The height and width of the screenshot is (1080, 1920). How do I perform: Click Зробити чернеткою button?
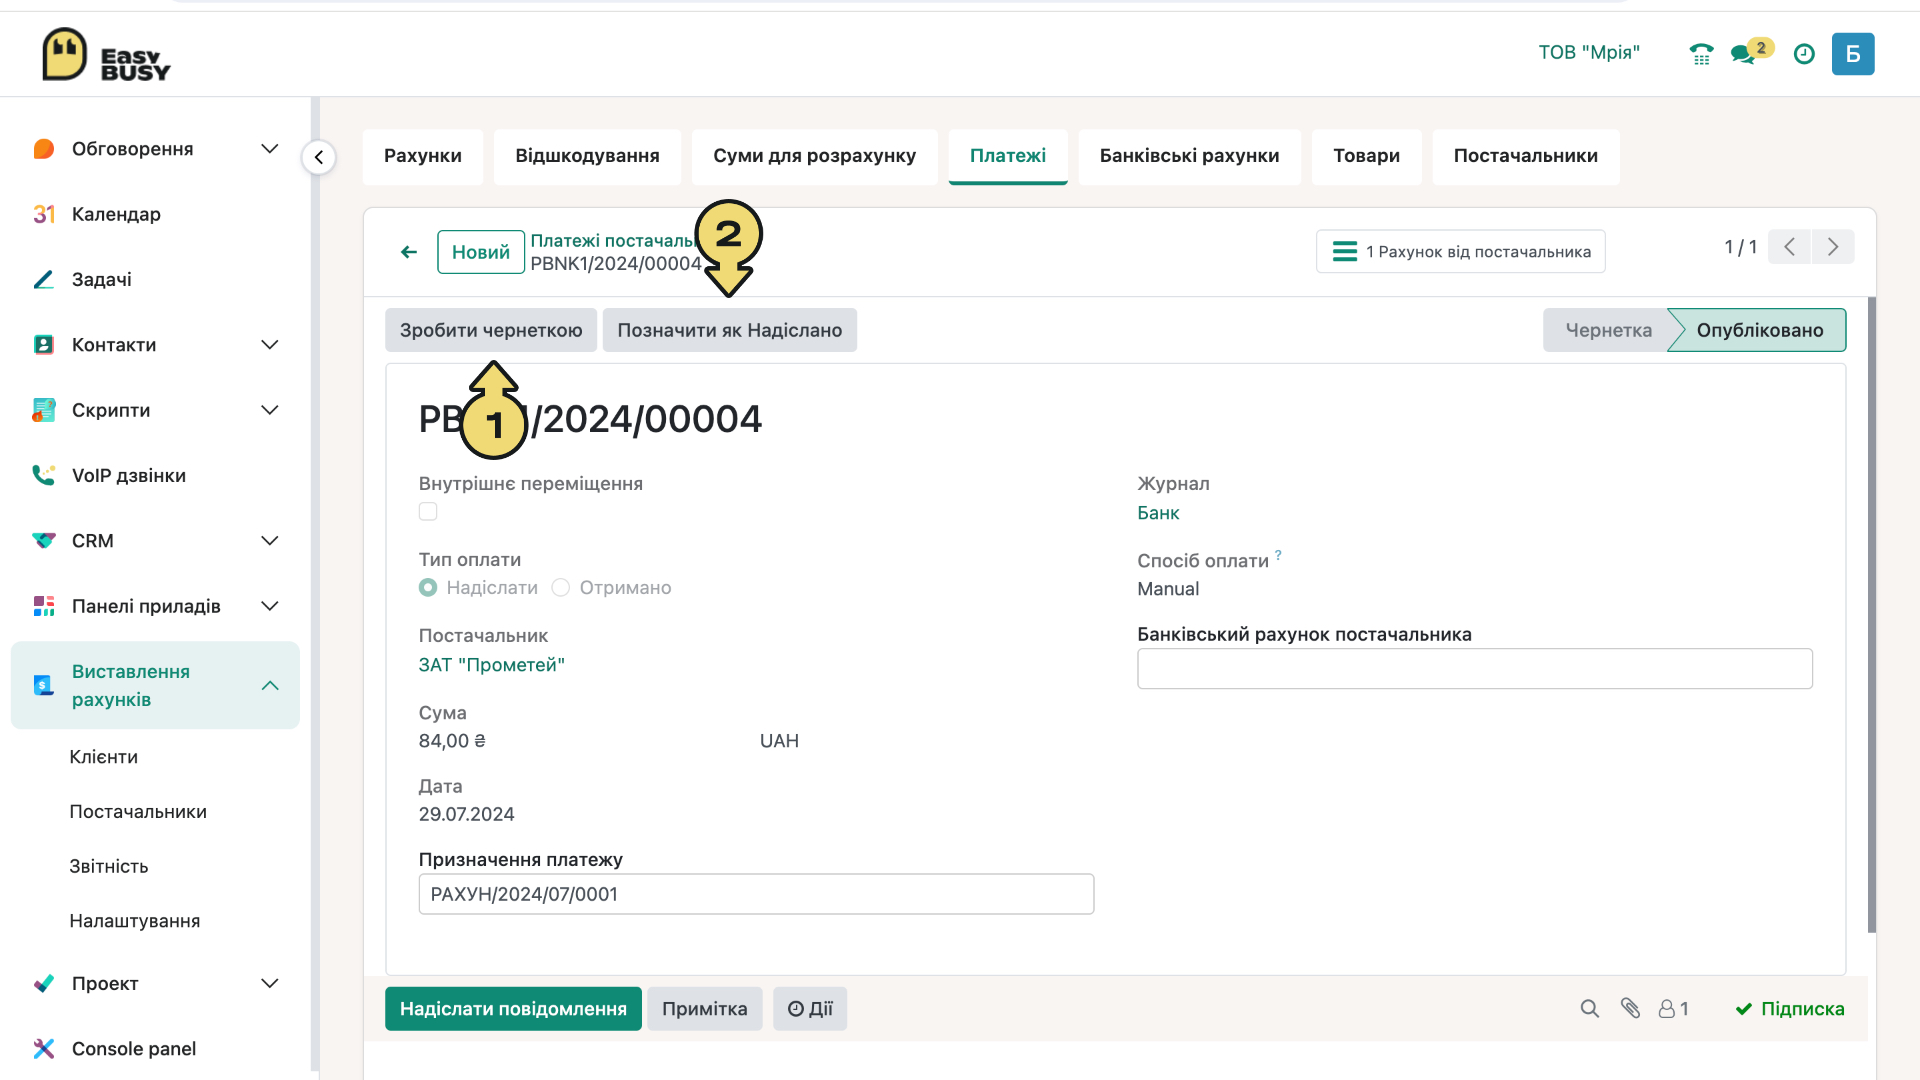coord(491,330)
